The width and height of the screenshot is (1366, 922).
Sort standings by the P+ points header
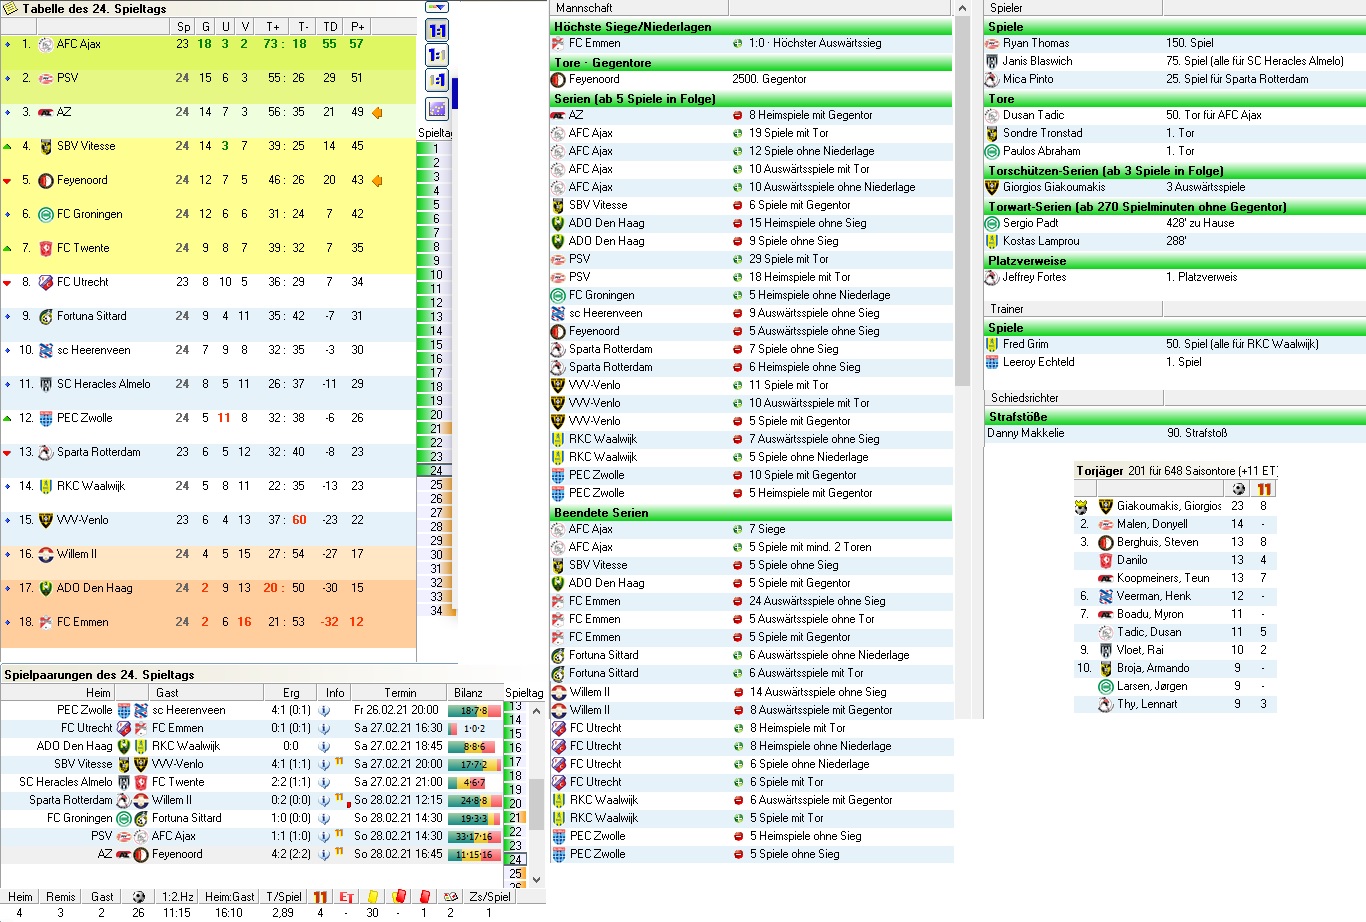357,27
